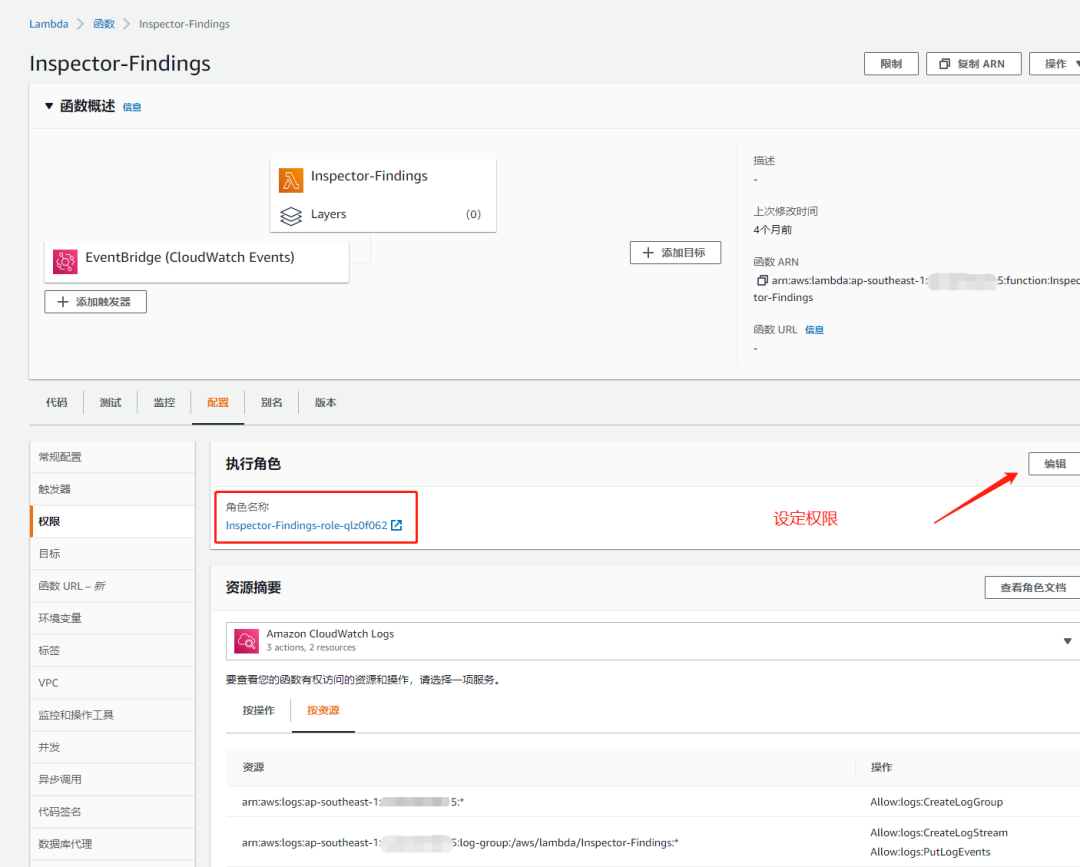Click the Inspector-Findings function box title
The width and height of the screenshot is (1080, 867).
point(369,176)
